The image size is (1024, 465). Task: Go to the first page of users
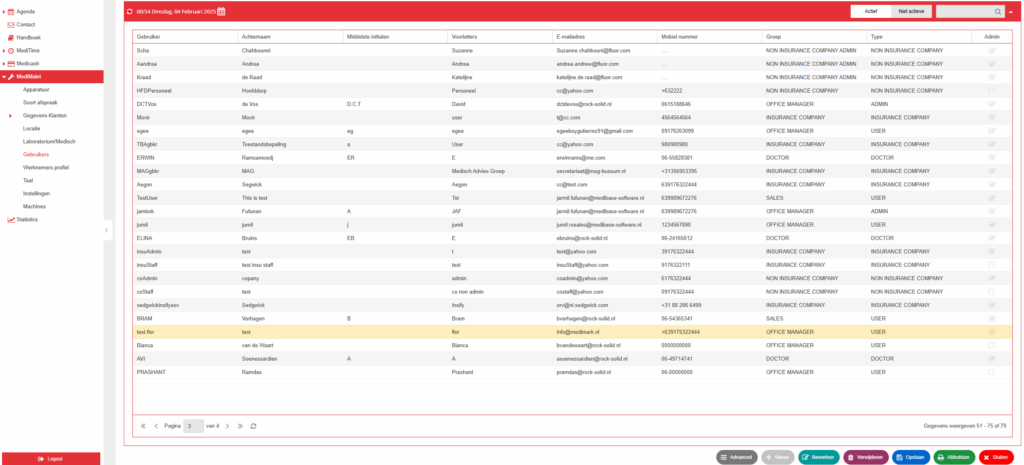coord(143,426)
